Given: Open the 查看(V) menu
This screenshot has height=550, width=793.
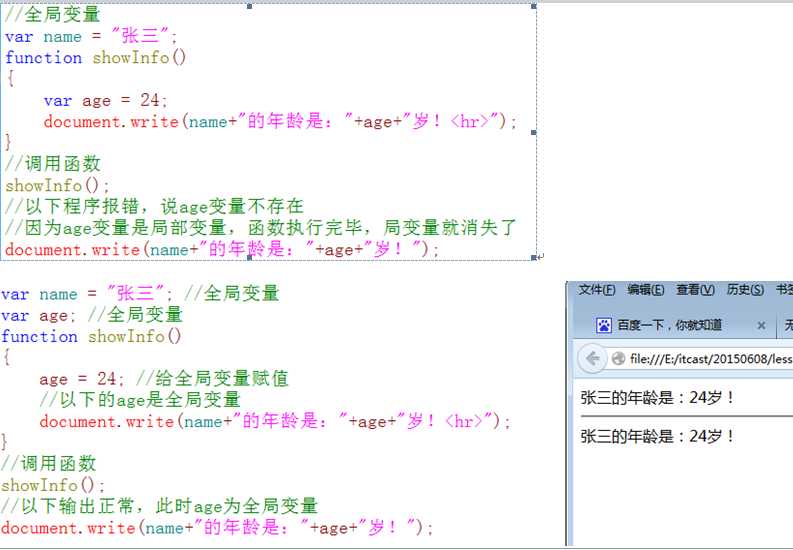Looking at the screenshot, I should (695, 290).
